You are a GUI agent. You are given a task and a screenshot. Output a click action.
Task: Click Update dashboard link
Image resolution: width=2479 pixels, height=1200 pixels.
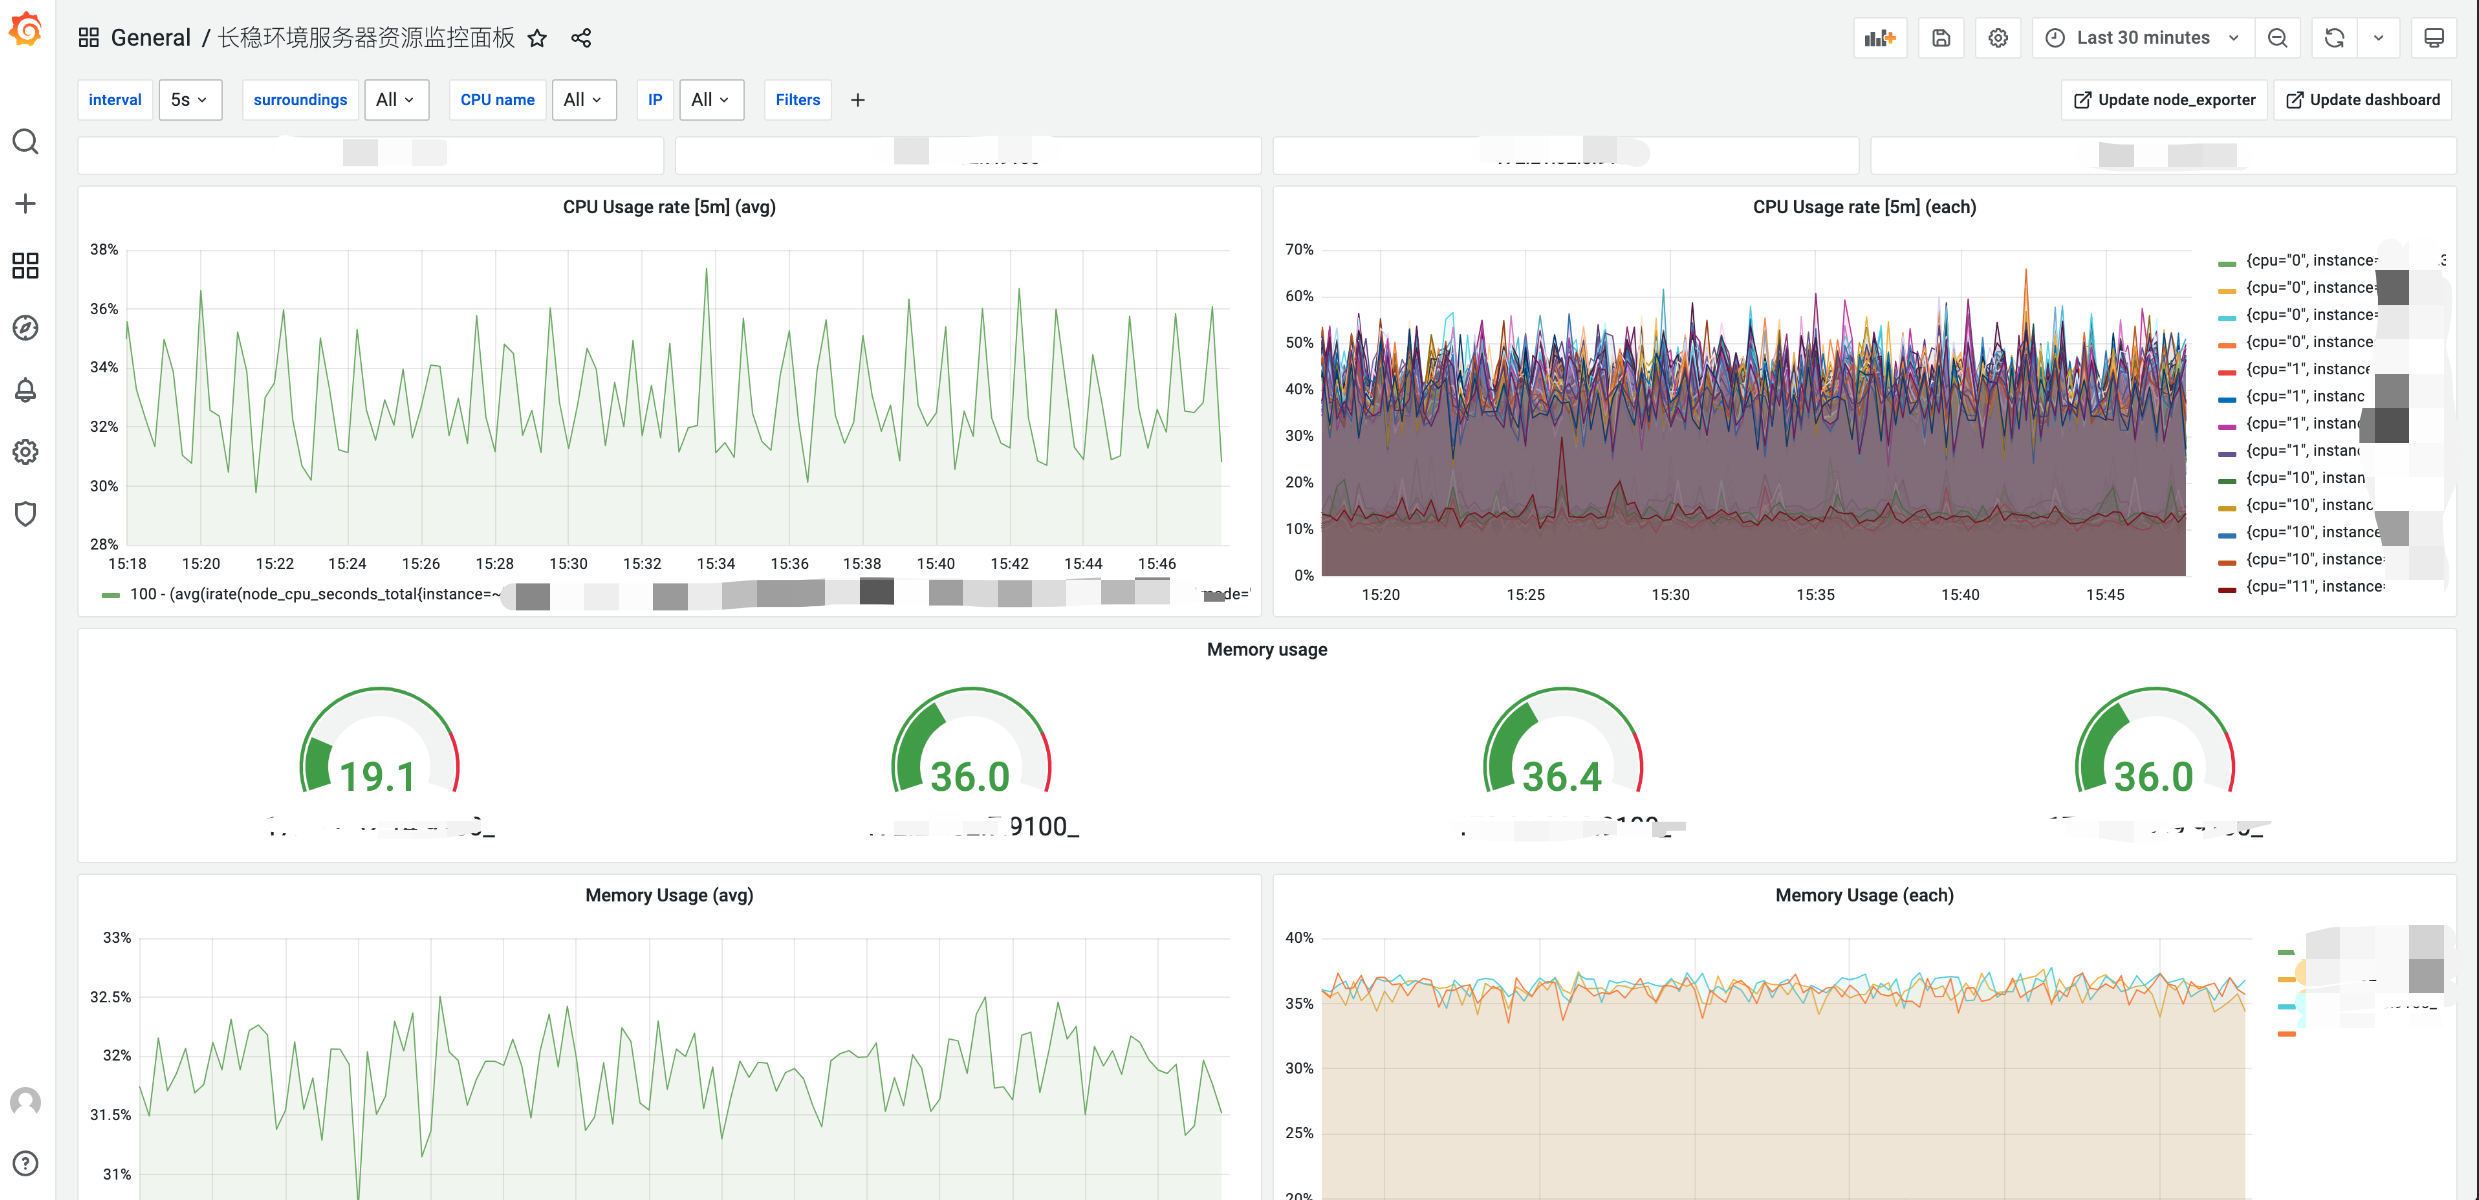[x=2363, y=100]
